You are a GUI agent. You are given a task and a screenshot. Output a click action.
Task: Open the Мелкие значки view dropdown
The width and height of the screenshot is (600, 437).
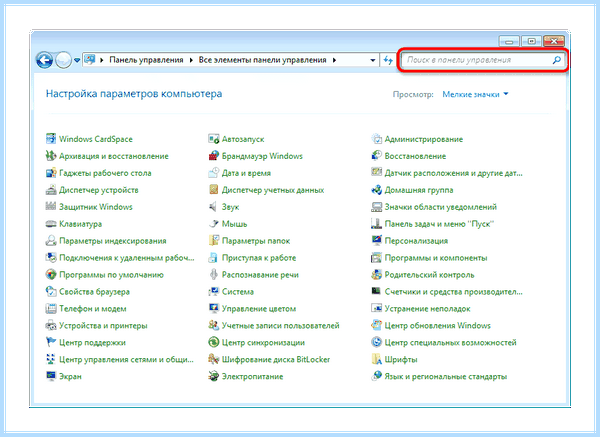pyautogui.click(x=475, y=94)
